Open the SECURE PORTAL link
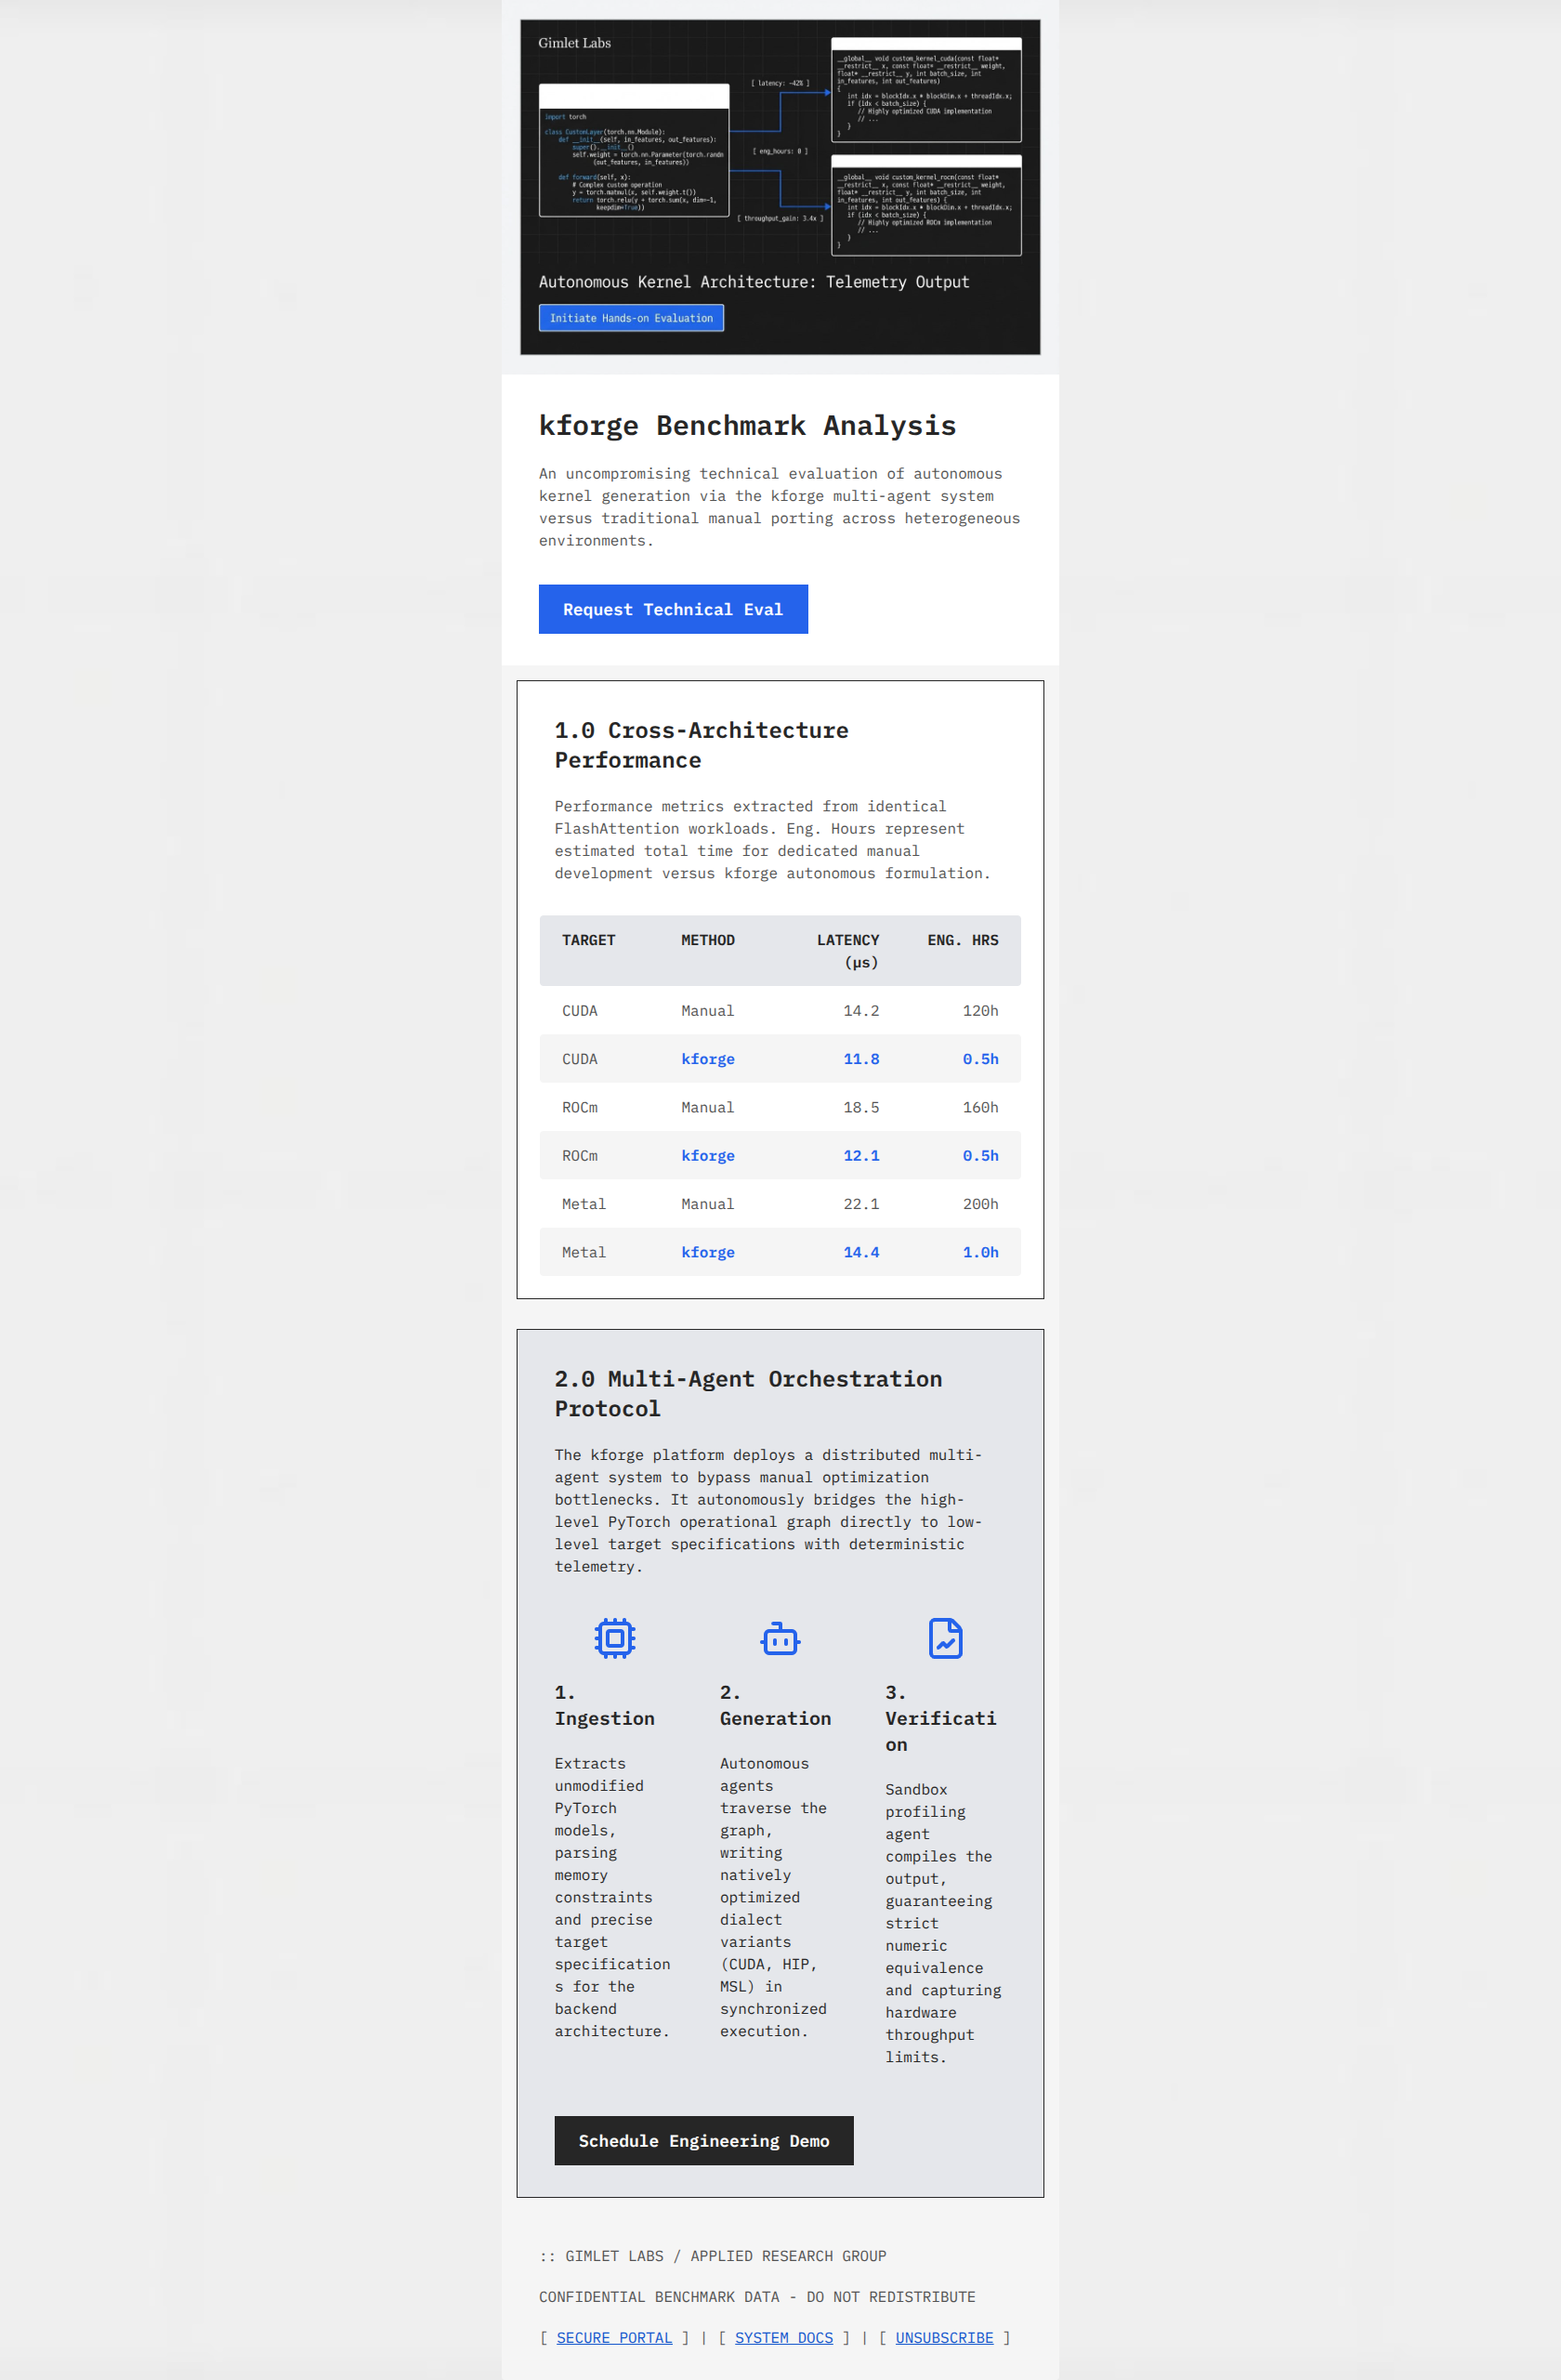 (x=614, y=2337)
